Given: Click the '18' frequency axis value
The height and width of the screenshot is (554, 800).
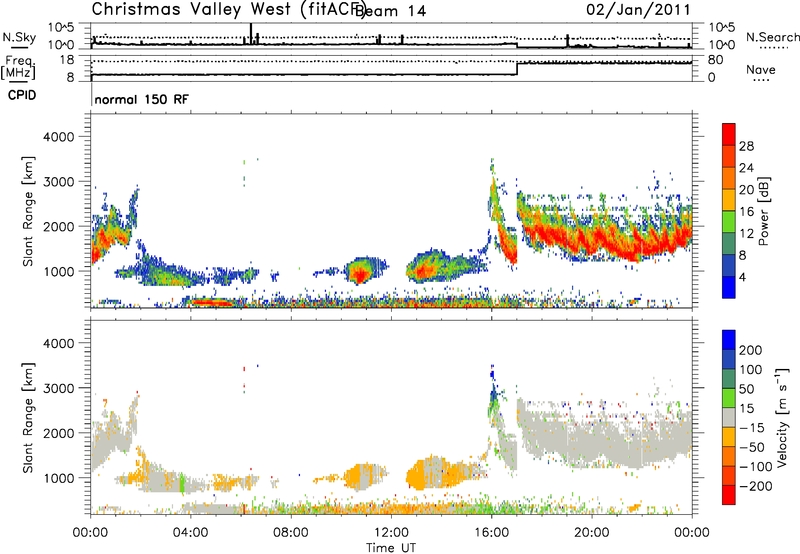Looking at the screenshot, I should click(67, 60).
